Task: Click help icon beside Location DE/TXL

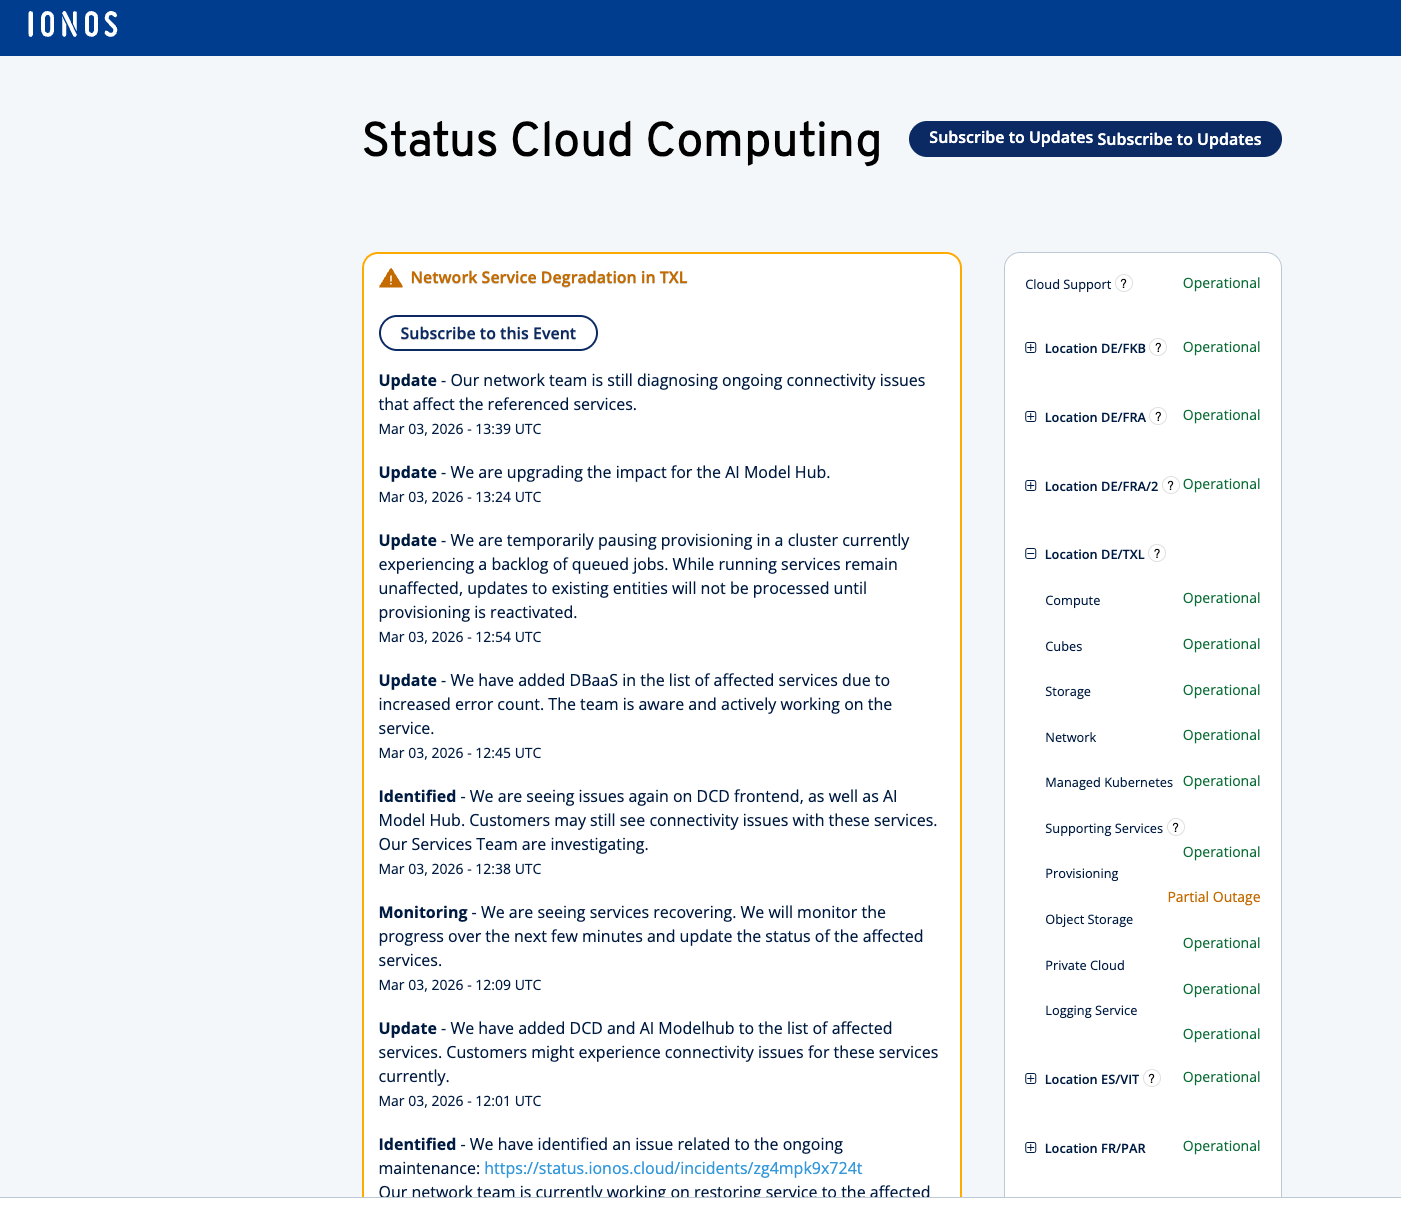Action: [1157, 554]
